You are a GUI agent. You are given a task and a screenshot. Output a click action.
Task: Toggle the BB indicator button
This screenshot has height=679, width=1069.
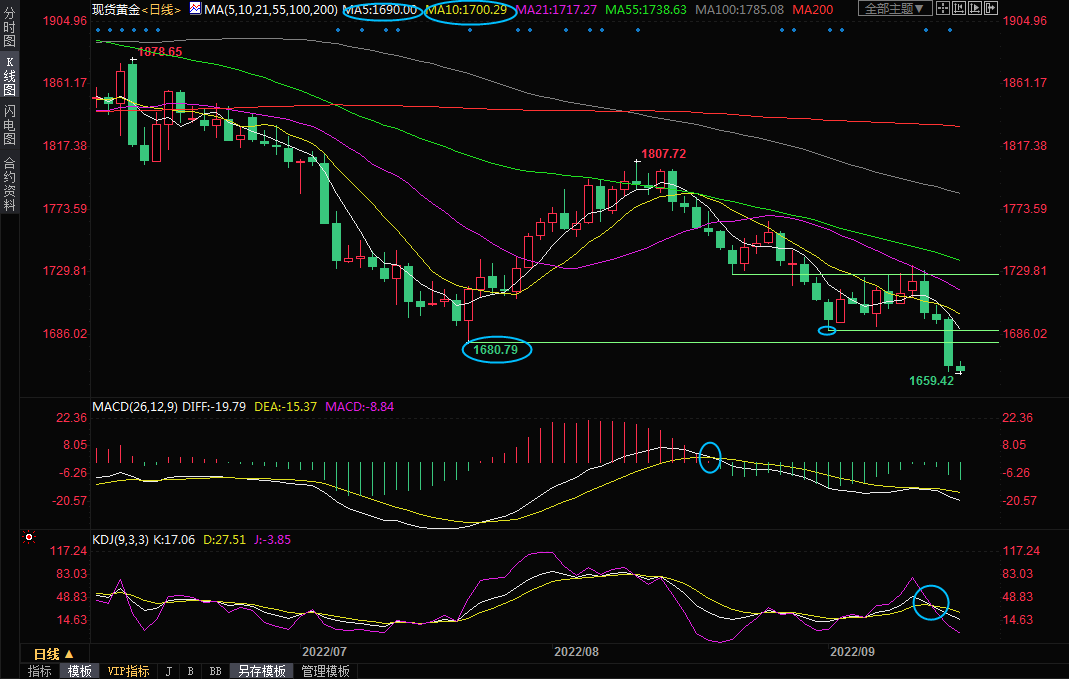(x=215, y=671)
